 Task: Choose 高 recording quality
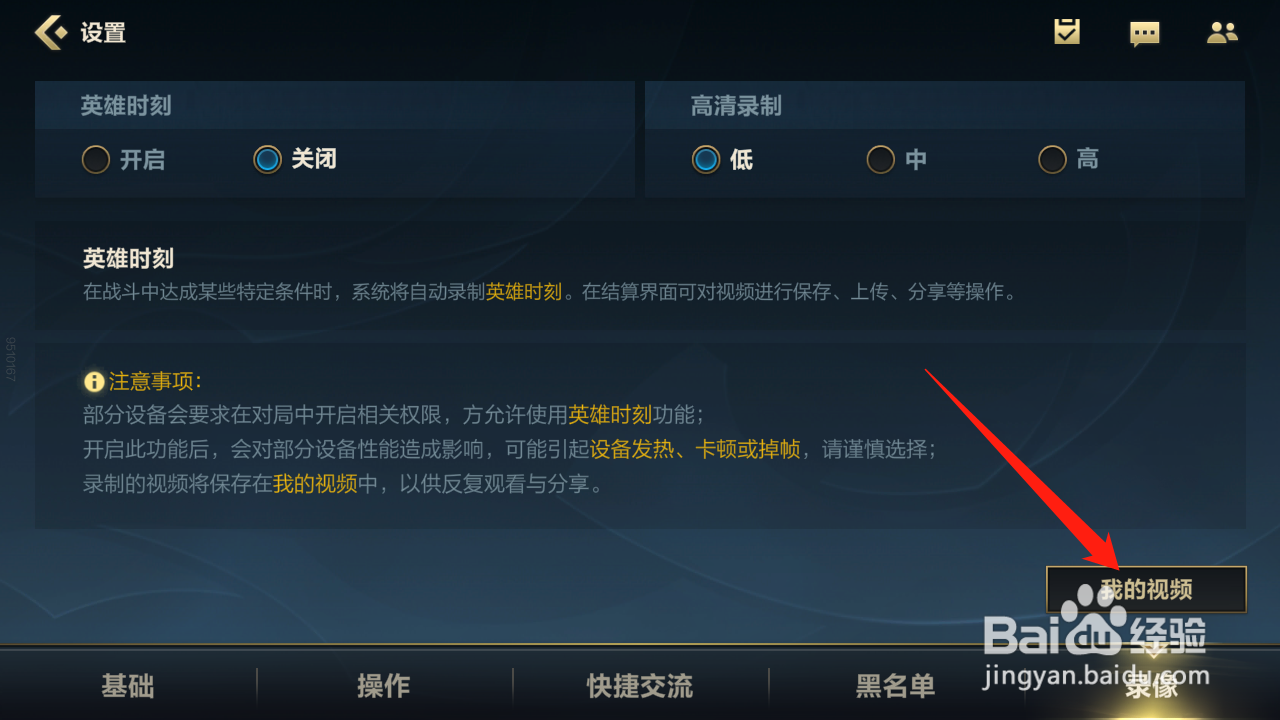click(1068, 159)
